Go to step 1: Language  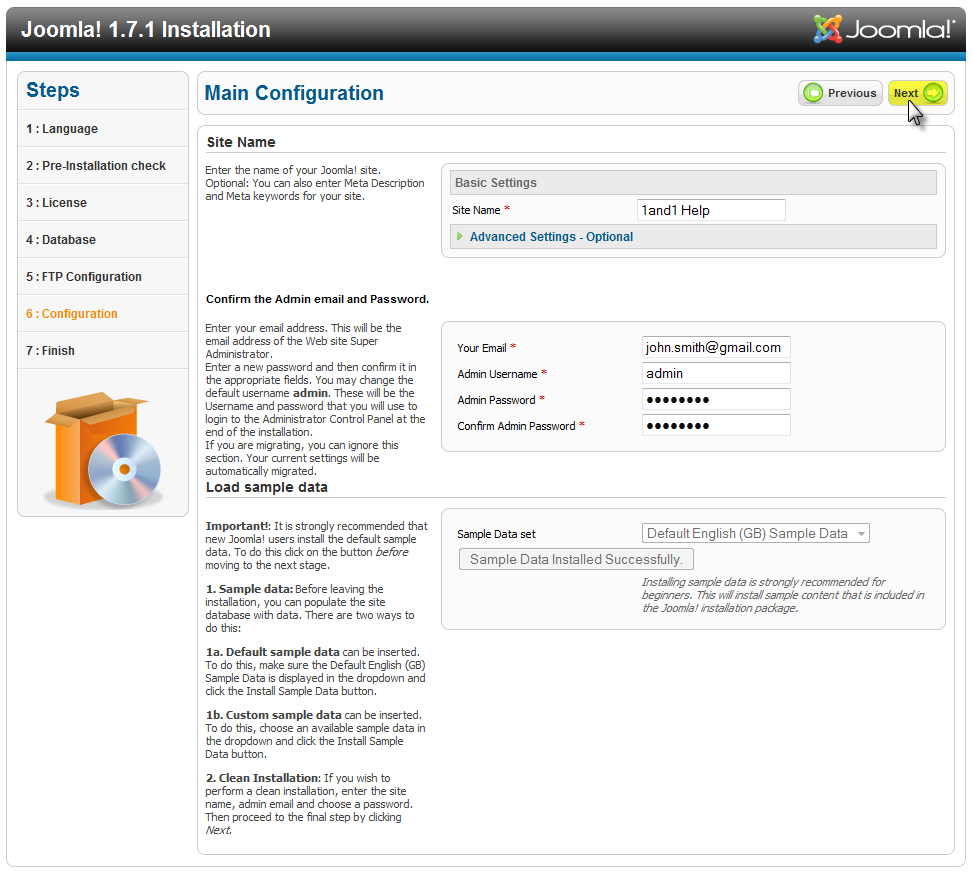point(62,129)
